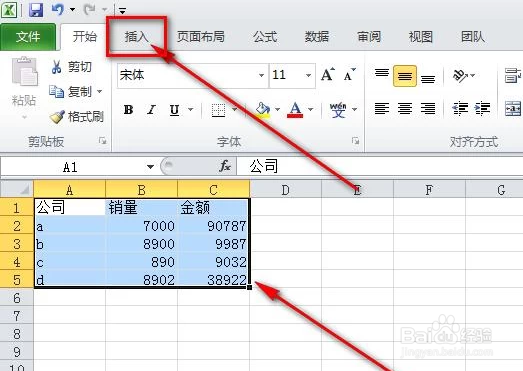The width and height of the screenshot is (523, 371).
Task: Click the wén phonetic guide icon
Action: (338, 110)
